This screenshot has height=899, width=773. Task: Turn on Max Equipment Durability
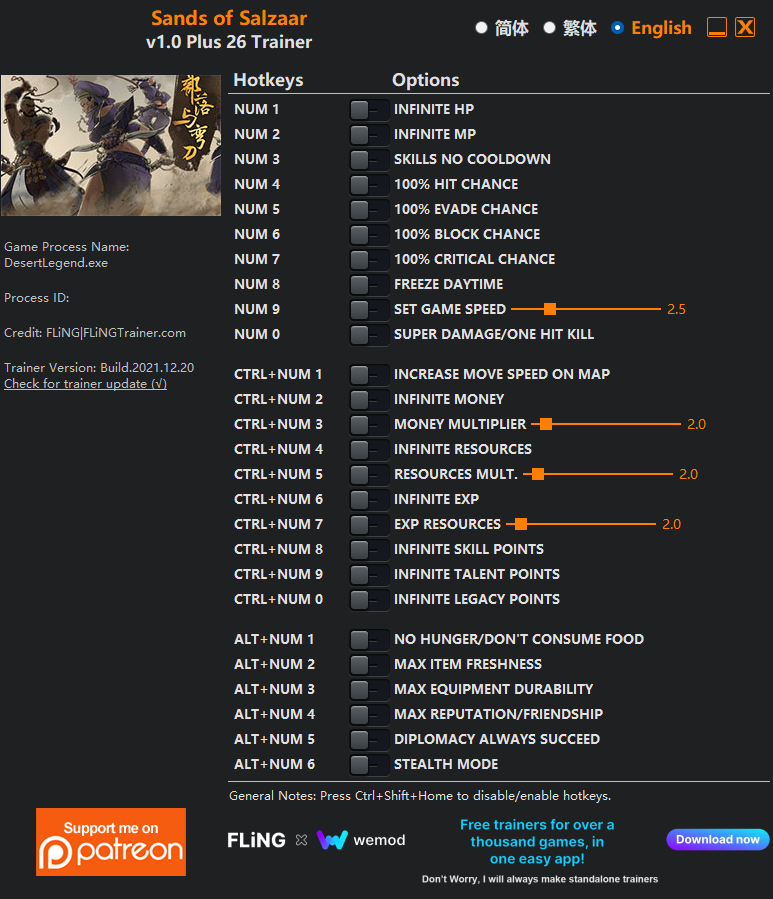coord(369,690)
